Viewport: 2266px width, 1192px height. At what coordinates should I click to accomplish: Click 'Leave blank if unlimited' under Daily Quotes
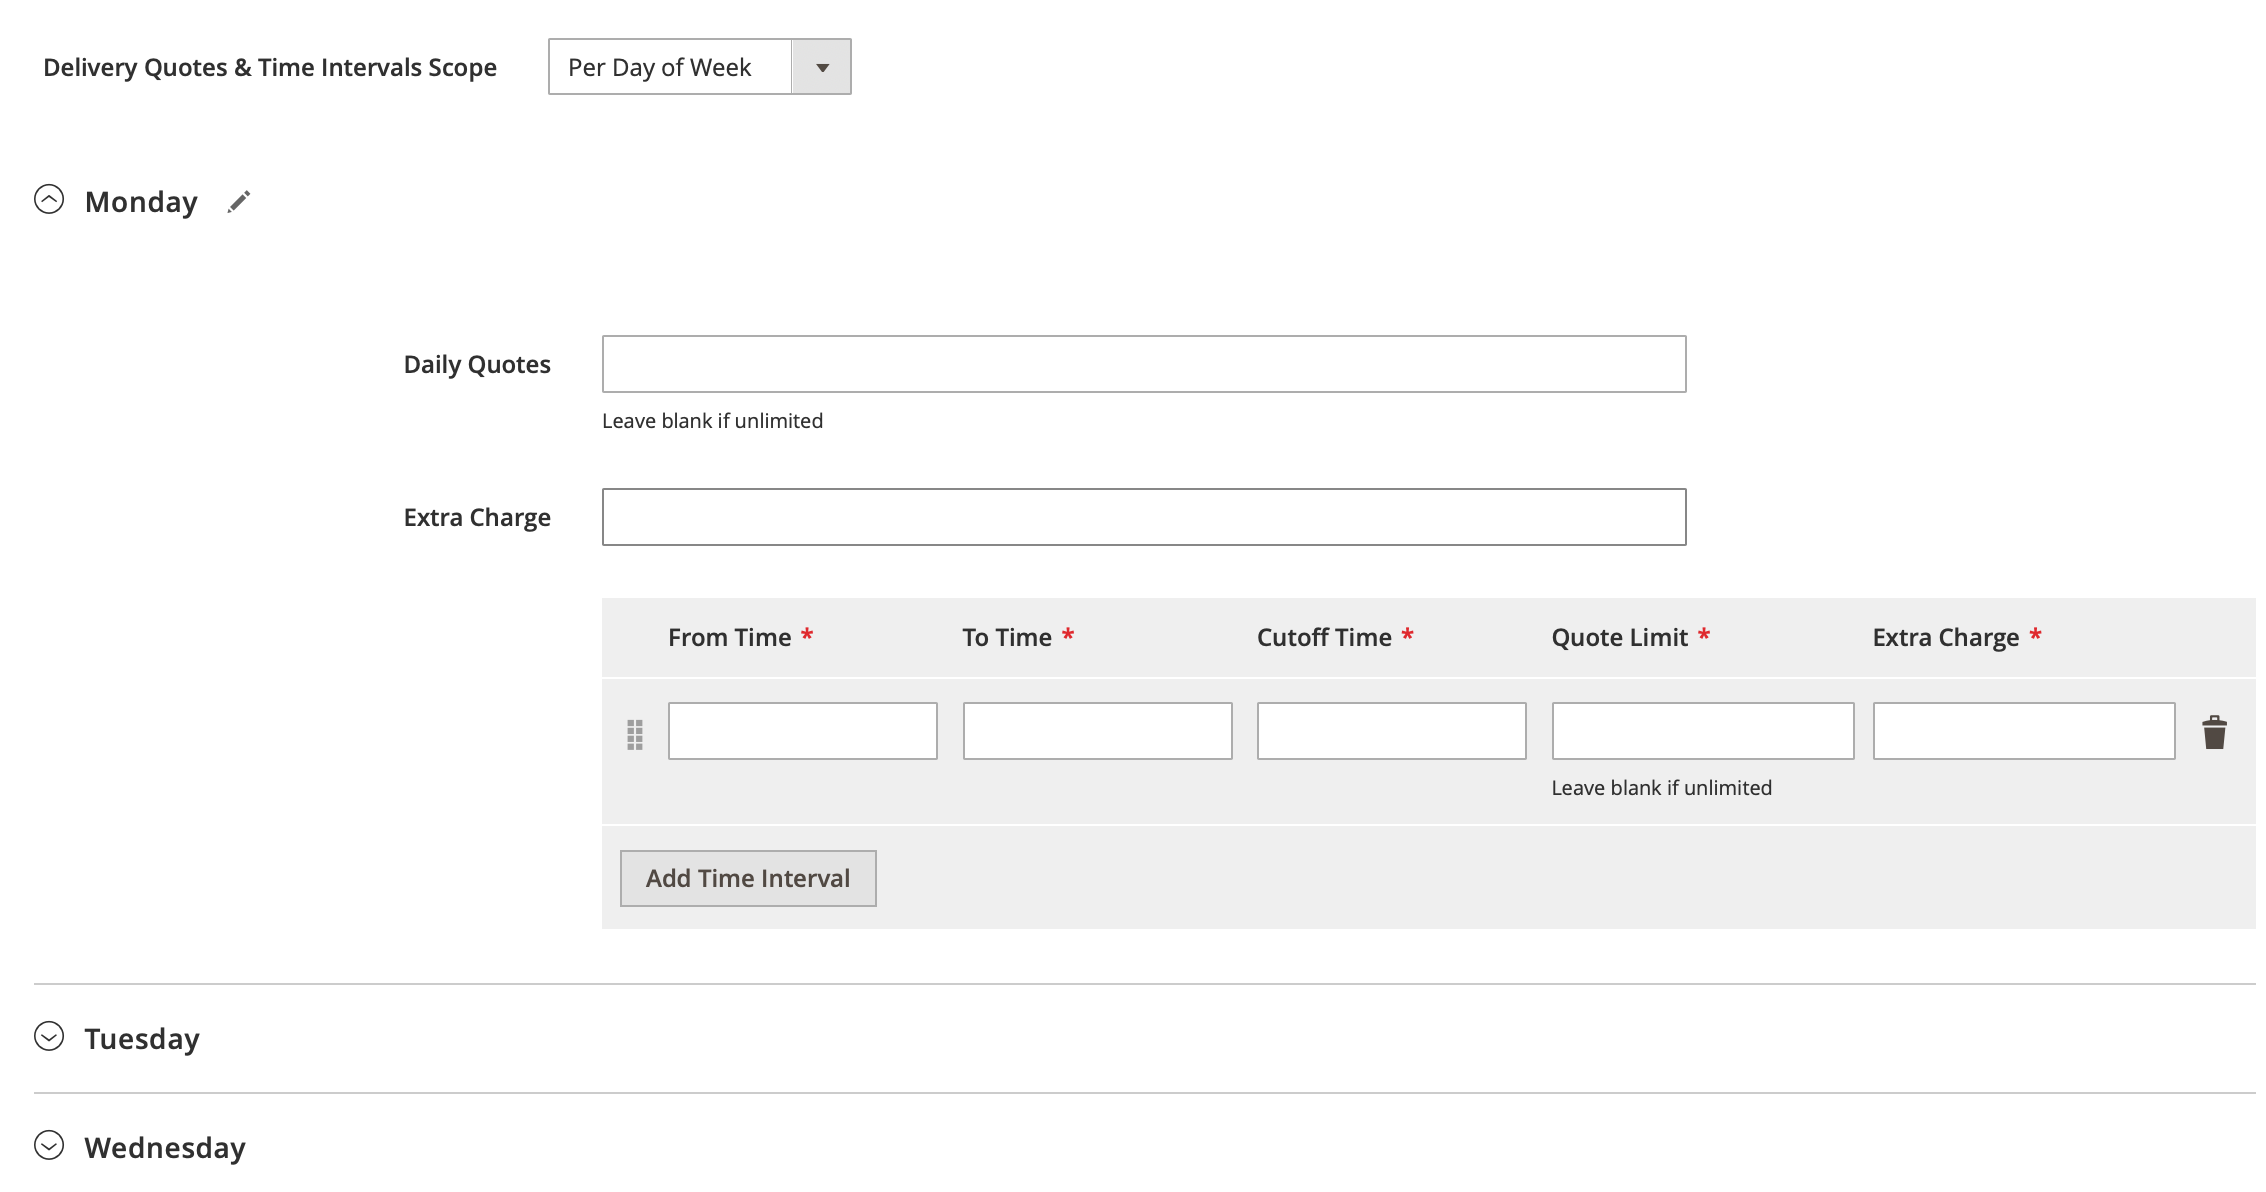click(x=712, y=421)
